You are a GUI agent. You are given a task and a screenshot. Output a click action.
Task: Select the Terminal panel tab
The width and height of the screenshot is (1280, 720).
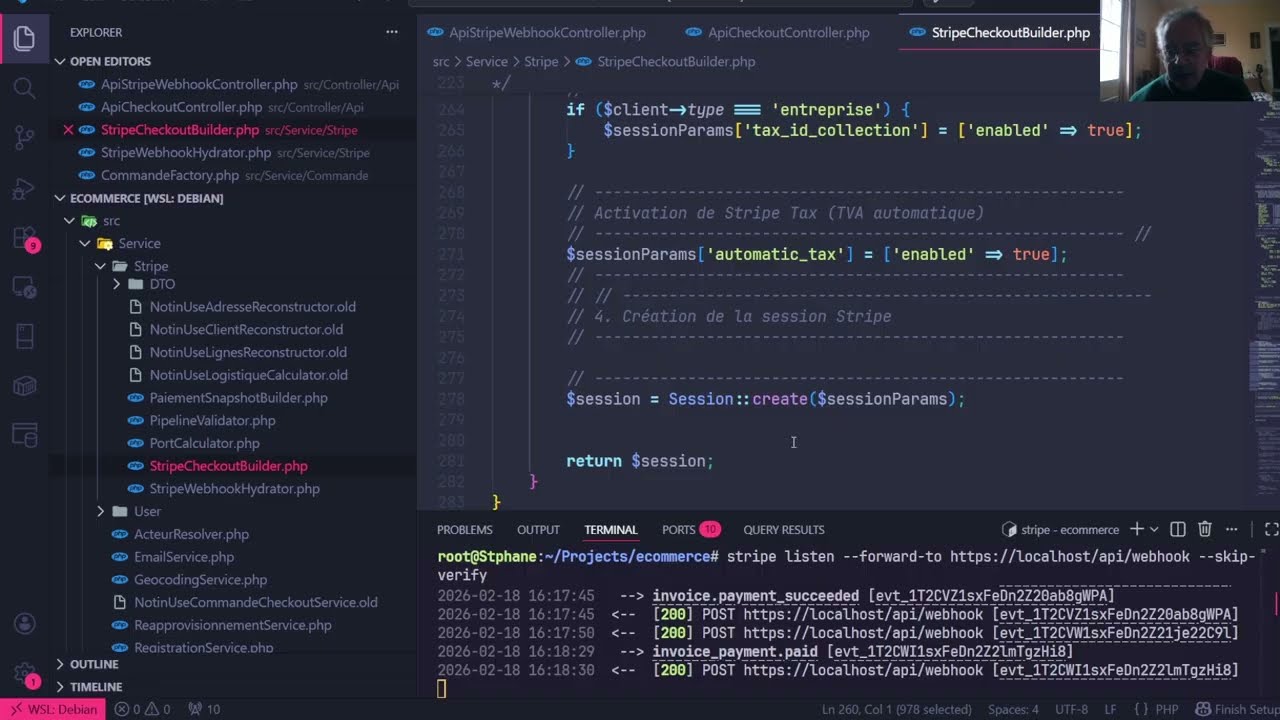[610, 529]
